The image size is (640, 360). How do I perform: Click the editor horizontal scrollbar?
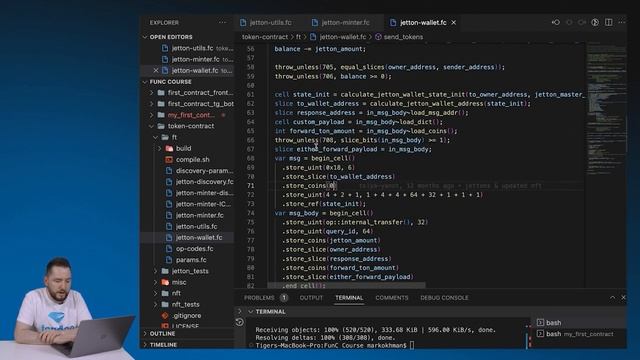tap(346, 285)
